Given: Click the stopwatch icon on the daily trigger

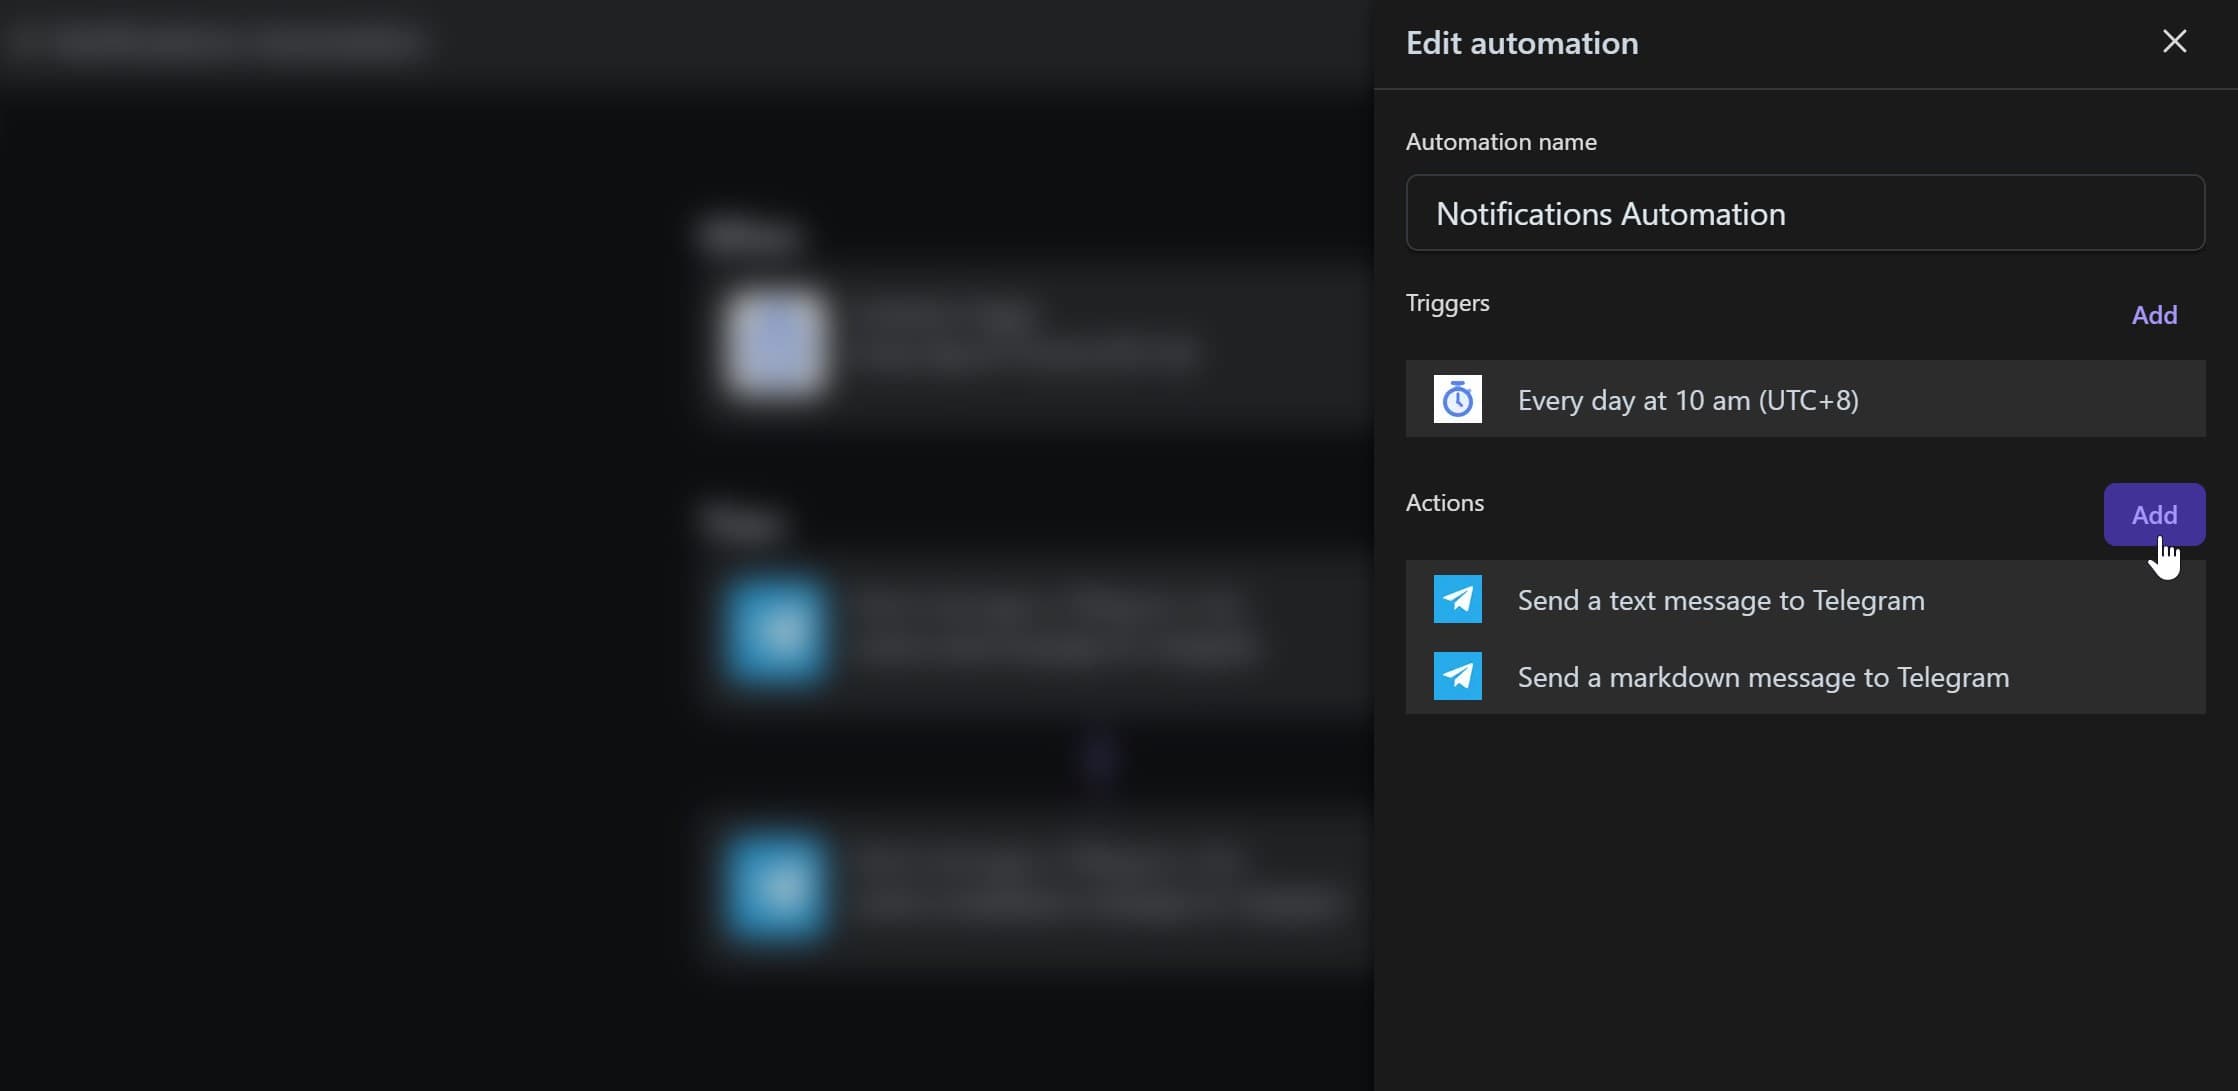Looking at the screenshot, I should click(1457, 399).
